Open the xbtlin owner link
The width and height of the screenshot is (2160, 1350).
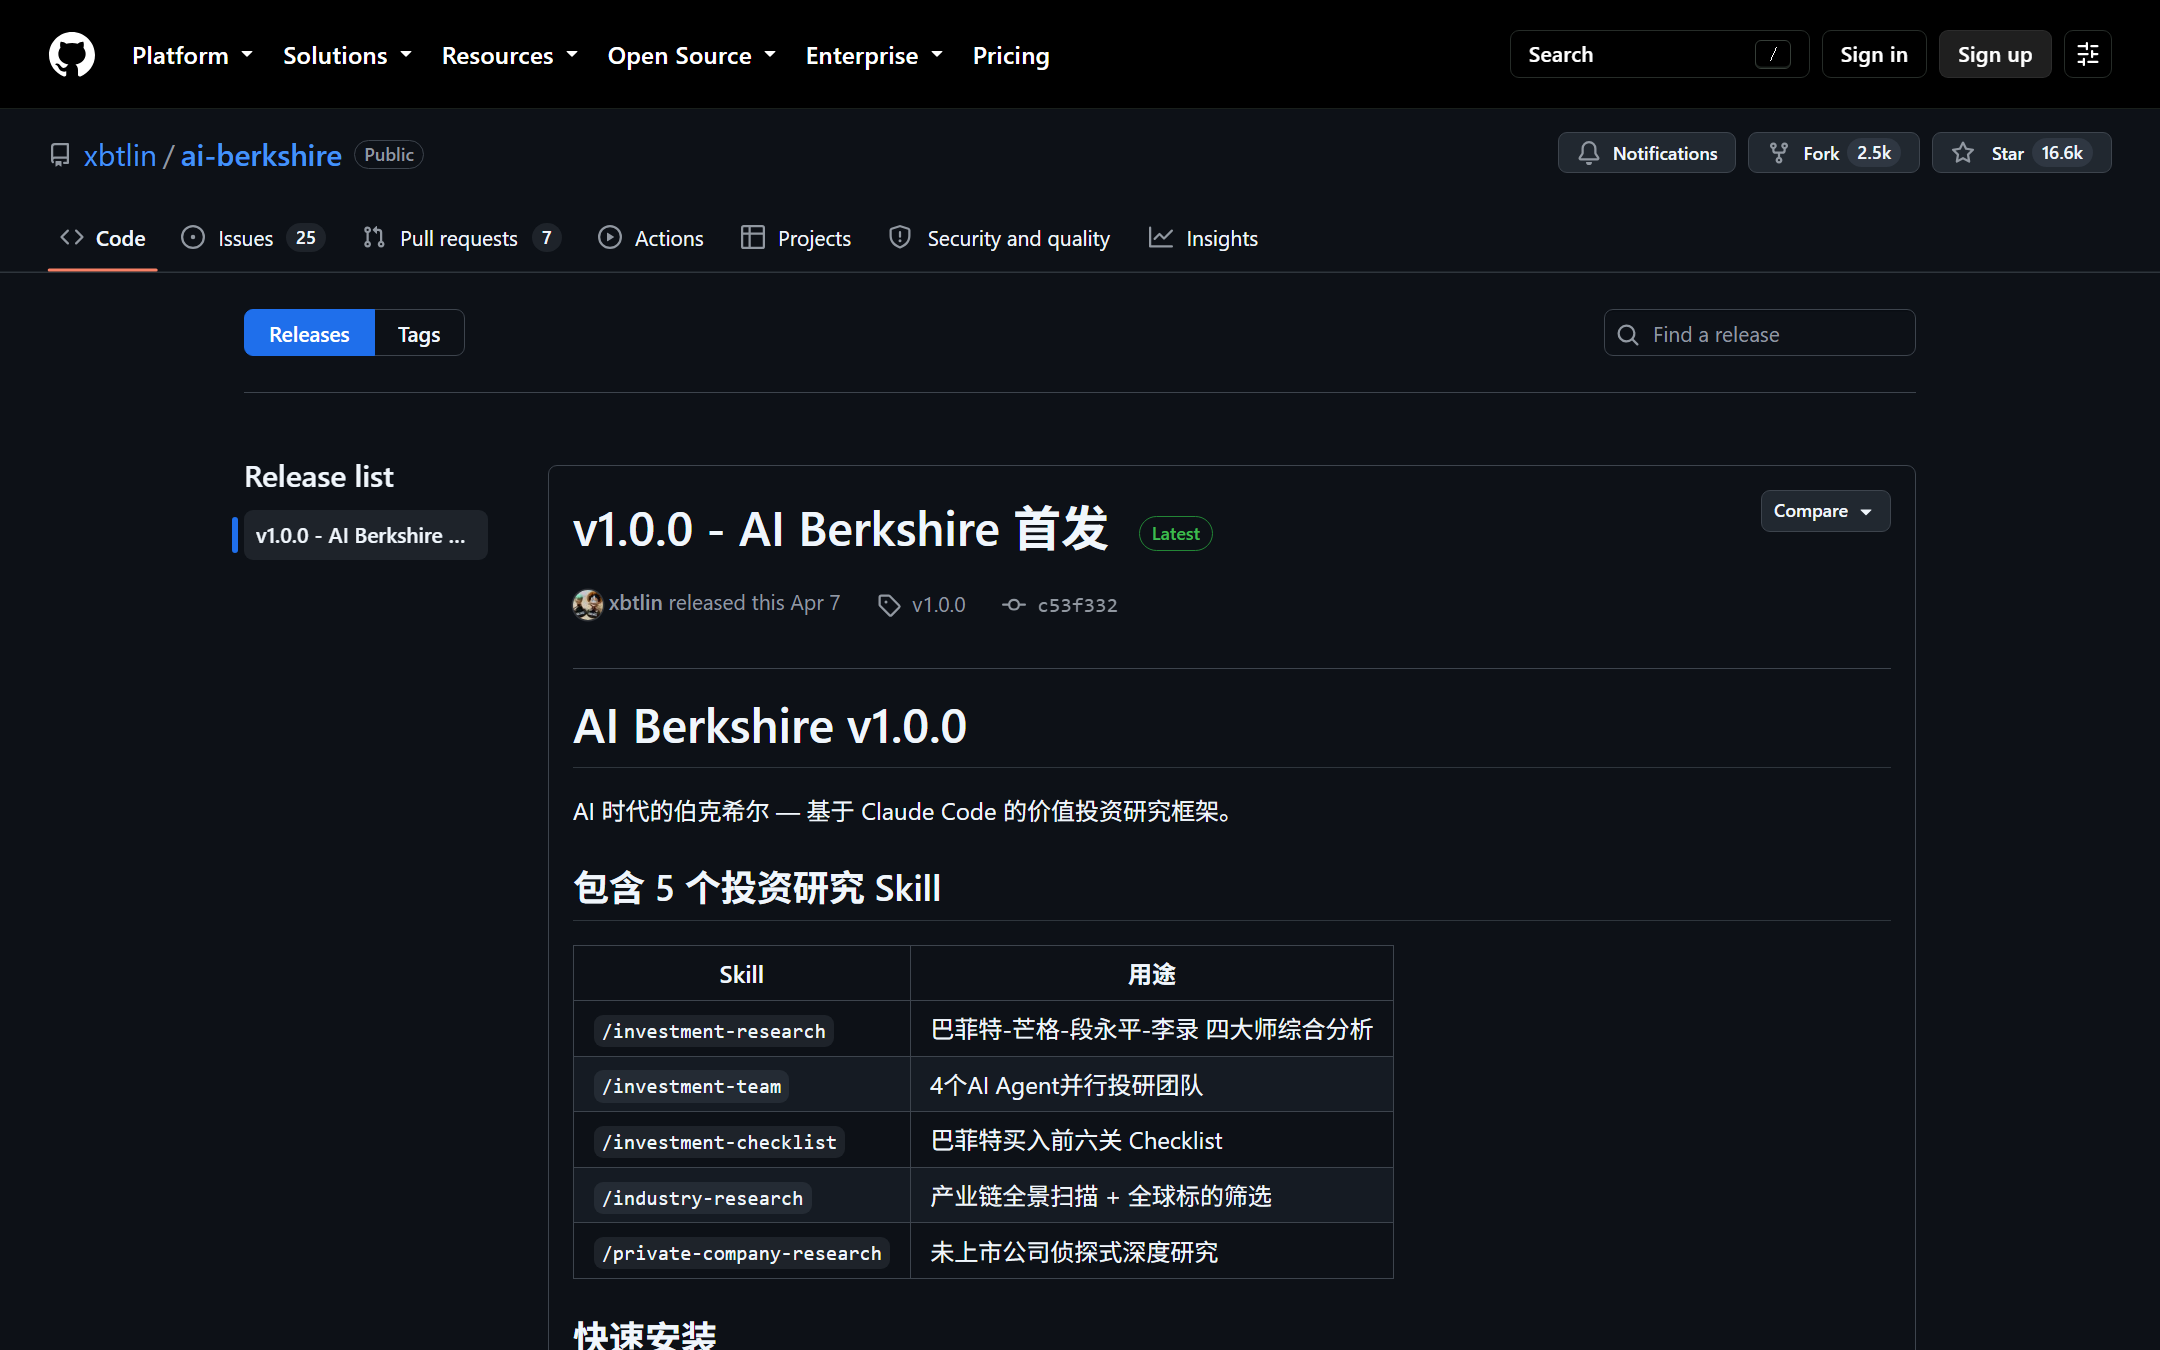pyautogui.click(x=120, y=155)
